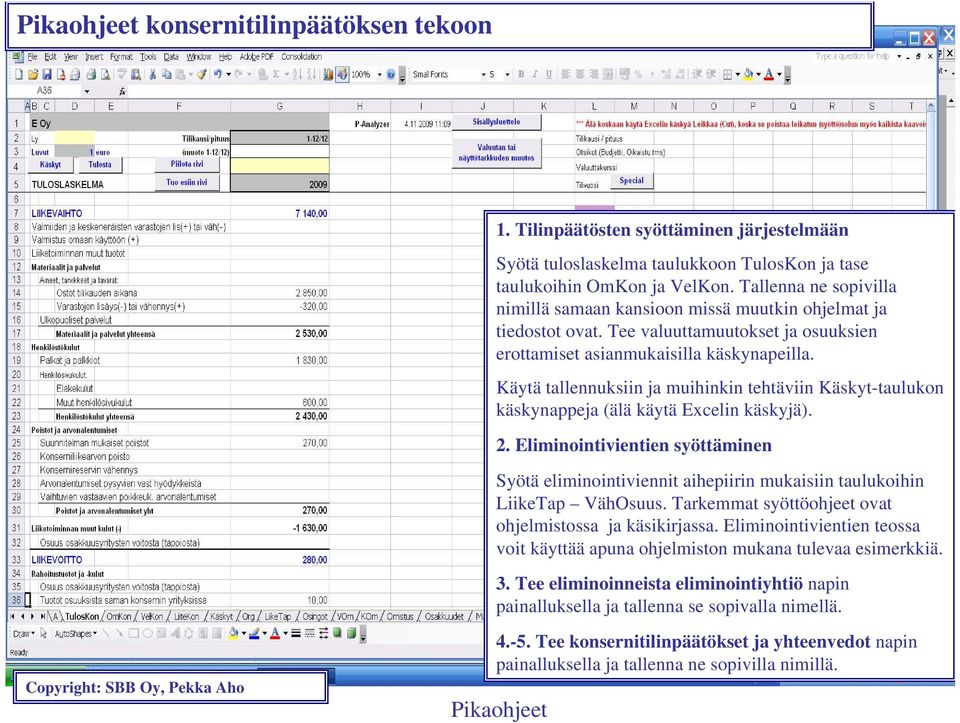The height and width of the screenshot is (723, 960).
Task: Click the Valuutan tai näyttötarkkuuden muutos button
Action: pos(497,152)
